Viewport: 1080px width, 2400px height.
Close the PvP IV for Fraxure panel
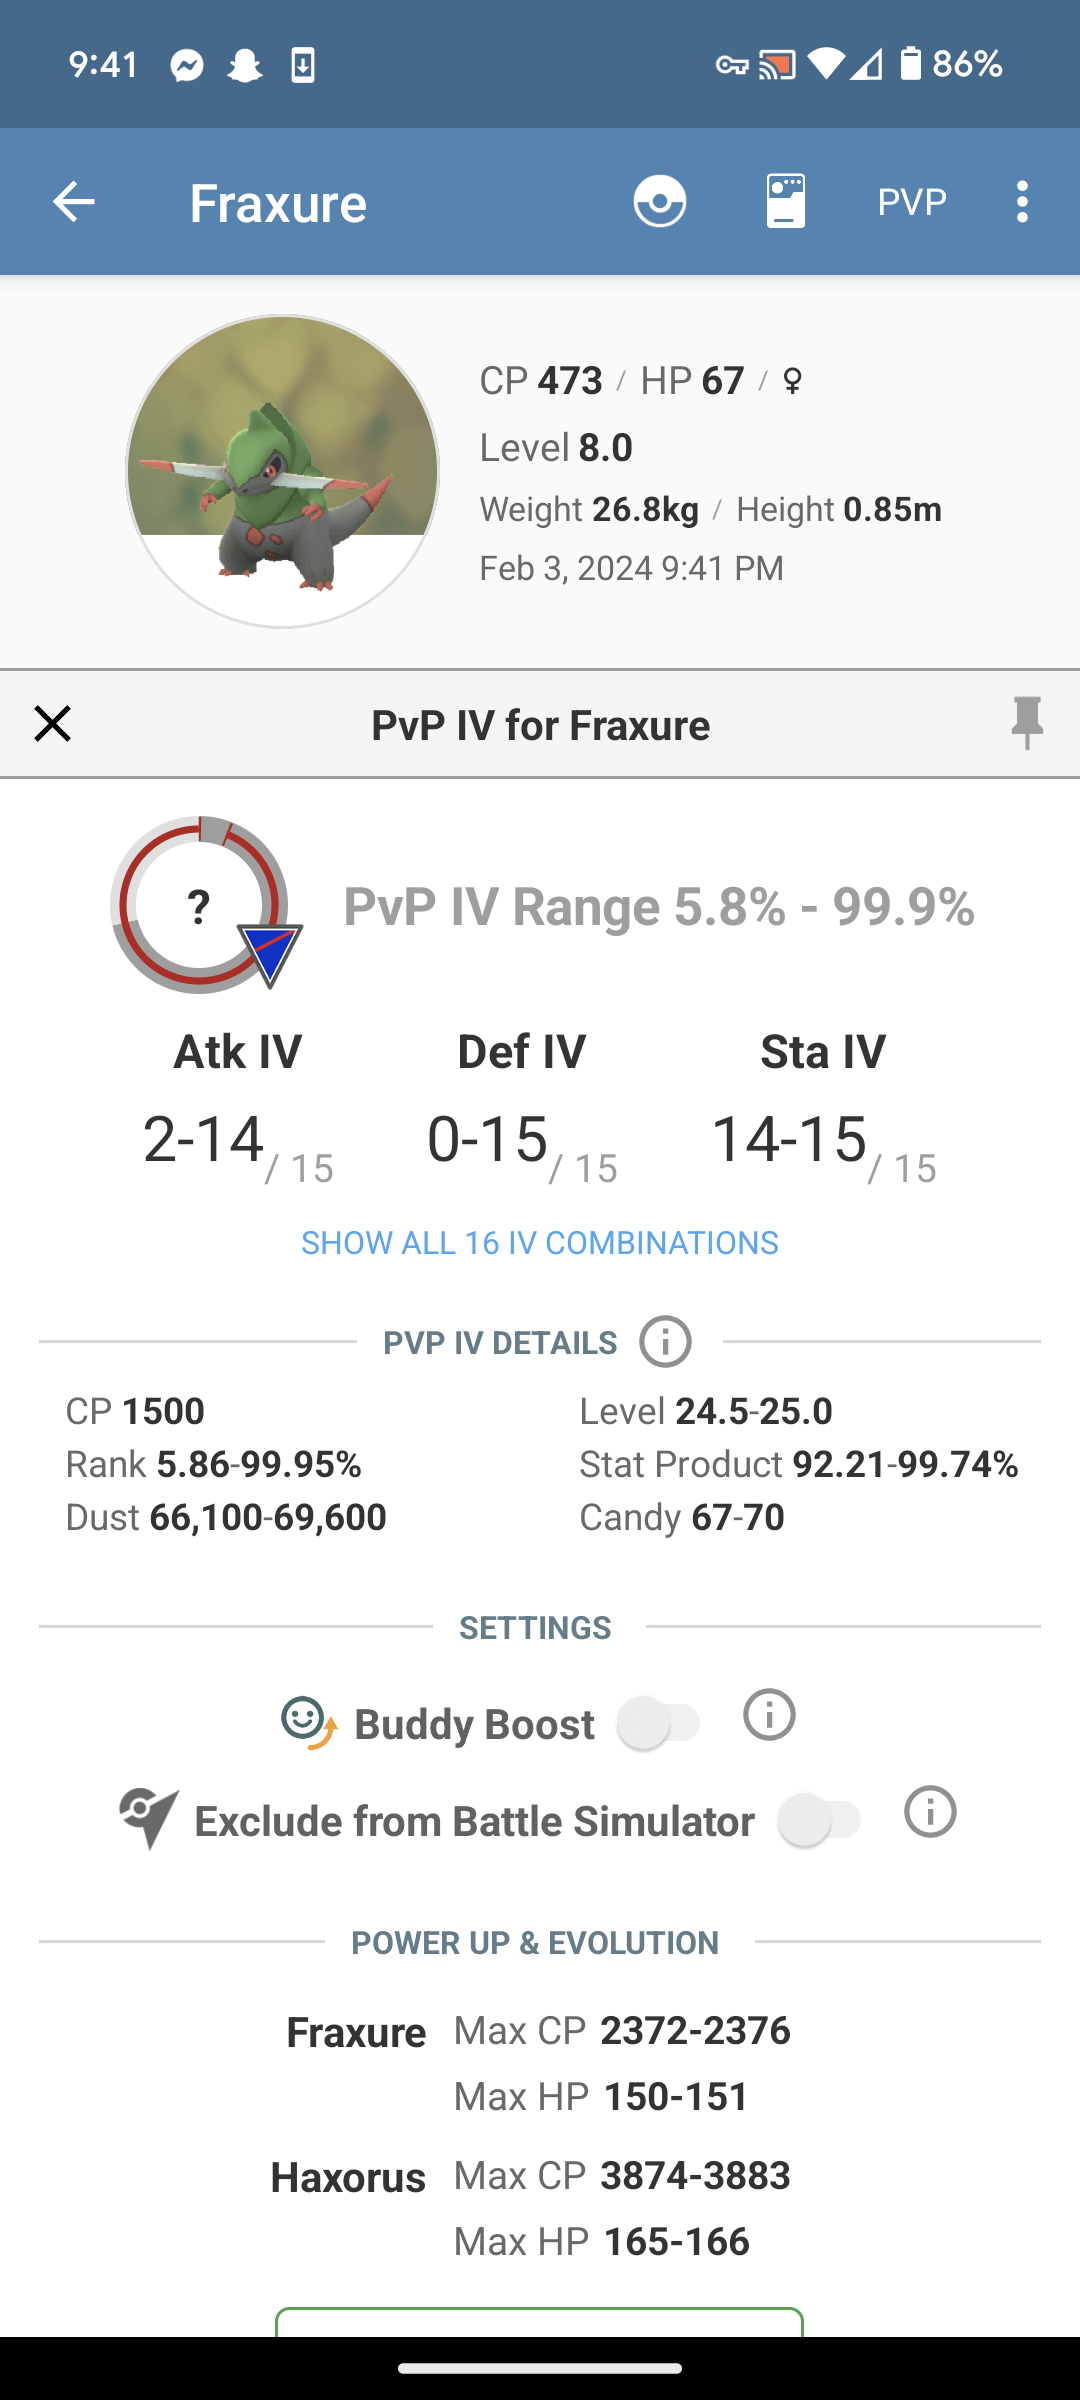point(52,724)
